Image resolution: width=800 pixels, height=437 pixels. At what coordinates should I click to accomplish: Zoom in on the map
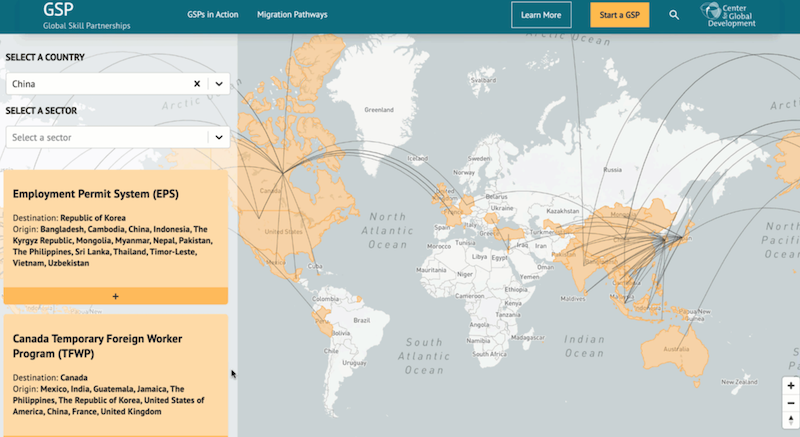tap(791, 386)
